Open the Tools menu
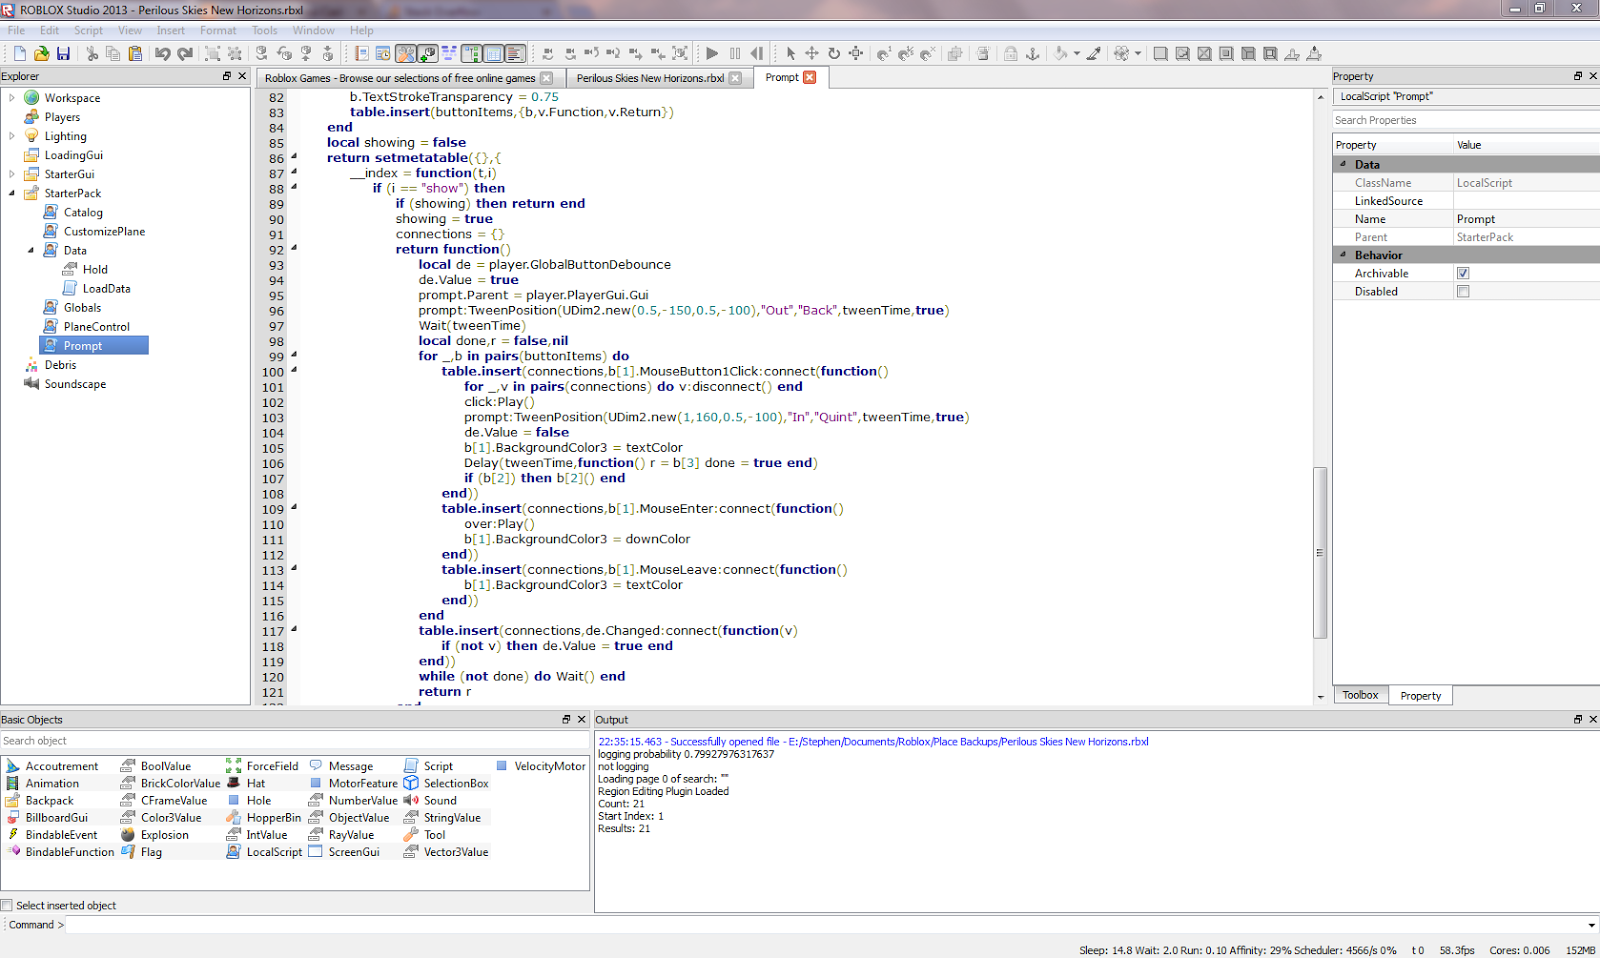Image resolution: width=1600 pixels, height=958 pixels. pos(264,30)
